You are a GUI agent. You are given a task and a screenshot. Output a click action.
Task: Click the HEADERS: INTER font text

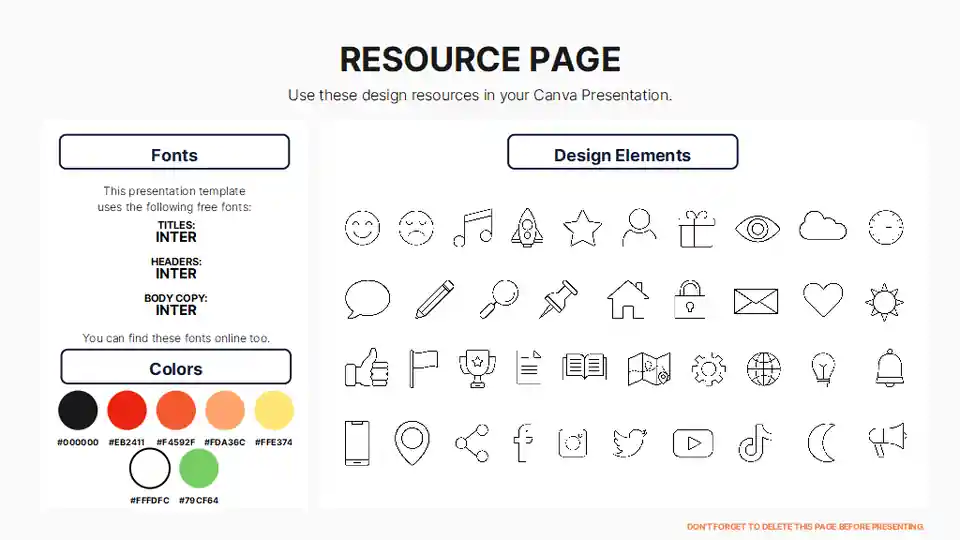click(176, 269)
